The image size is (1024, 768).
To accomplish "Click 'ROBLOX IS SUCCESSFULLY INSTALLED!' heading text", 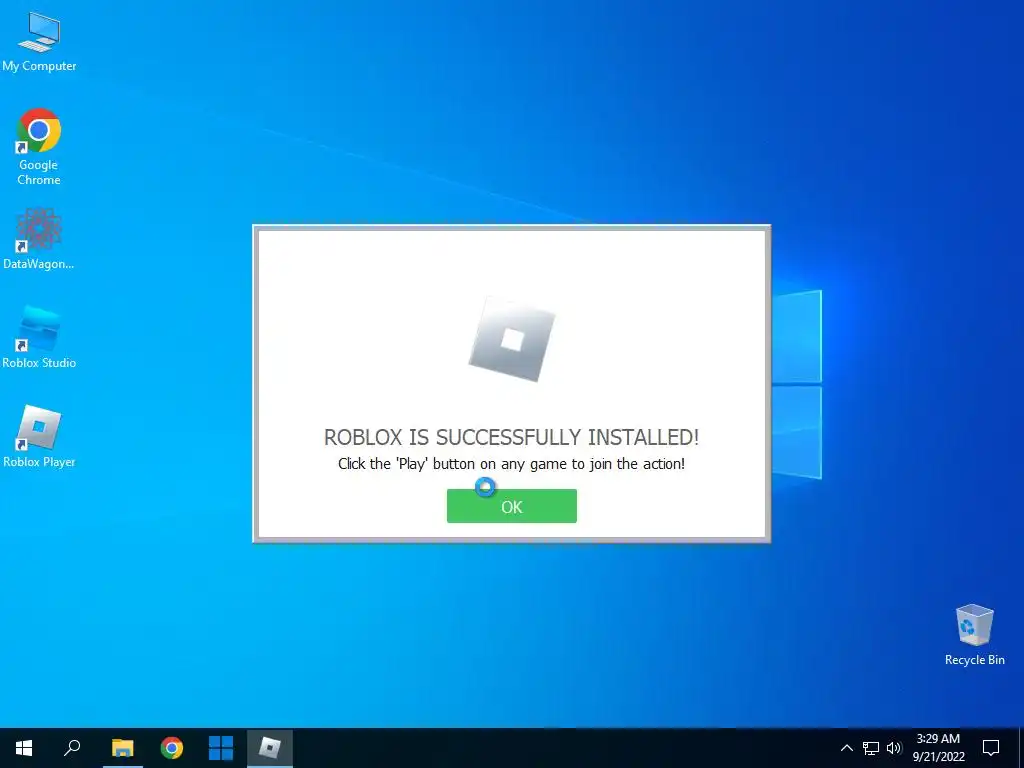I will click(511, 437).
